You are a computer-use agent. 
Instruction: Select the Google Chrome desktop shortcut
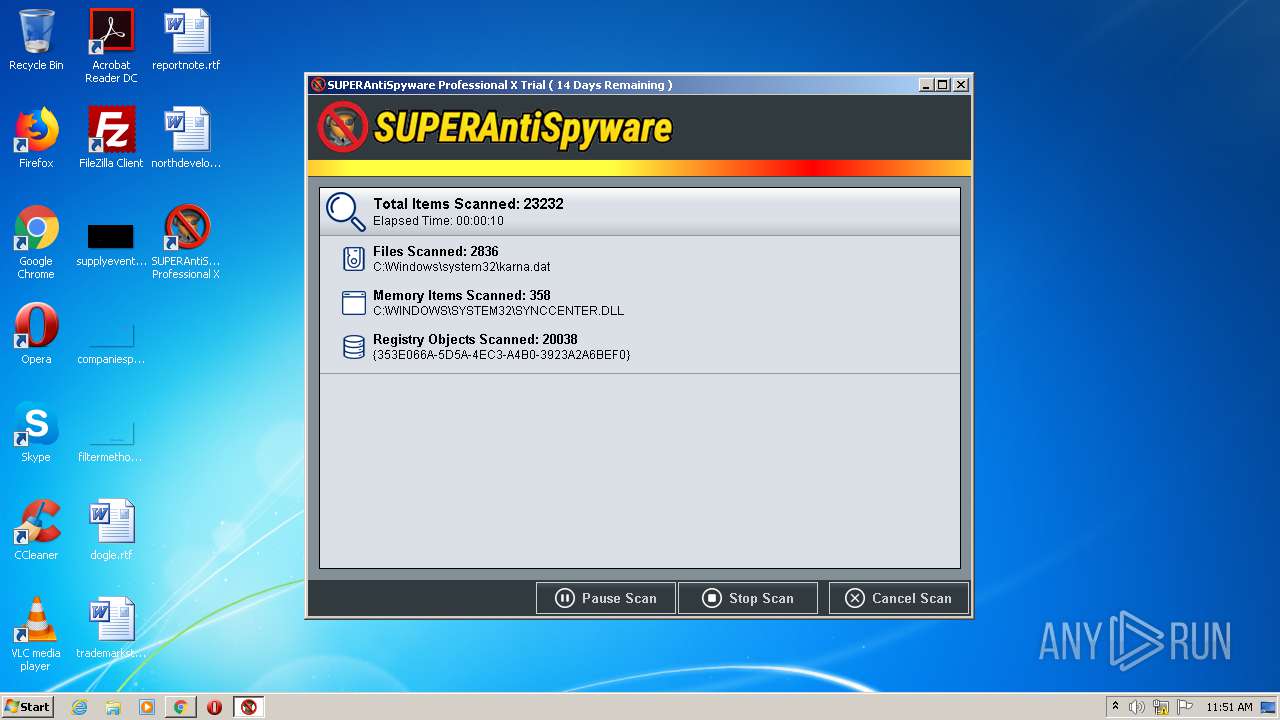pos(36,242)
